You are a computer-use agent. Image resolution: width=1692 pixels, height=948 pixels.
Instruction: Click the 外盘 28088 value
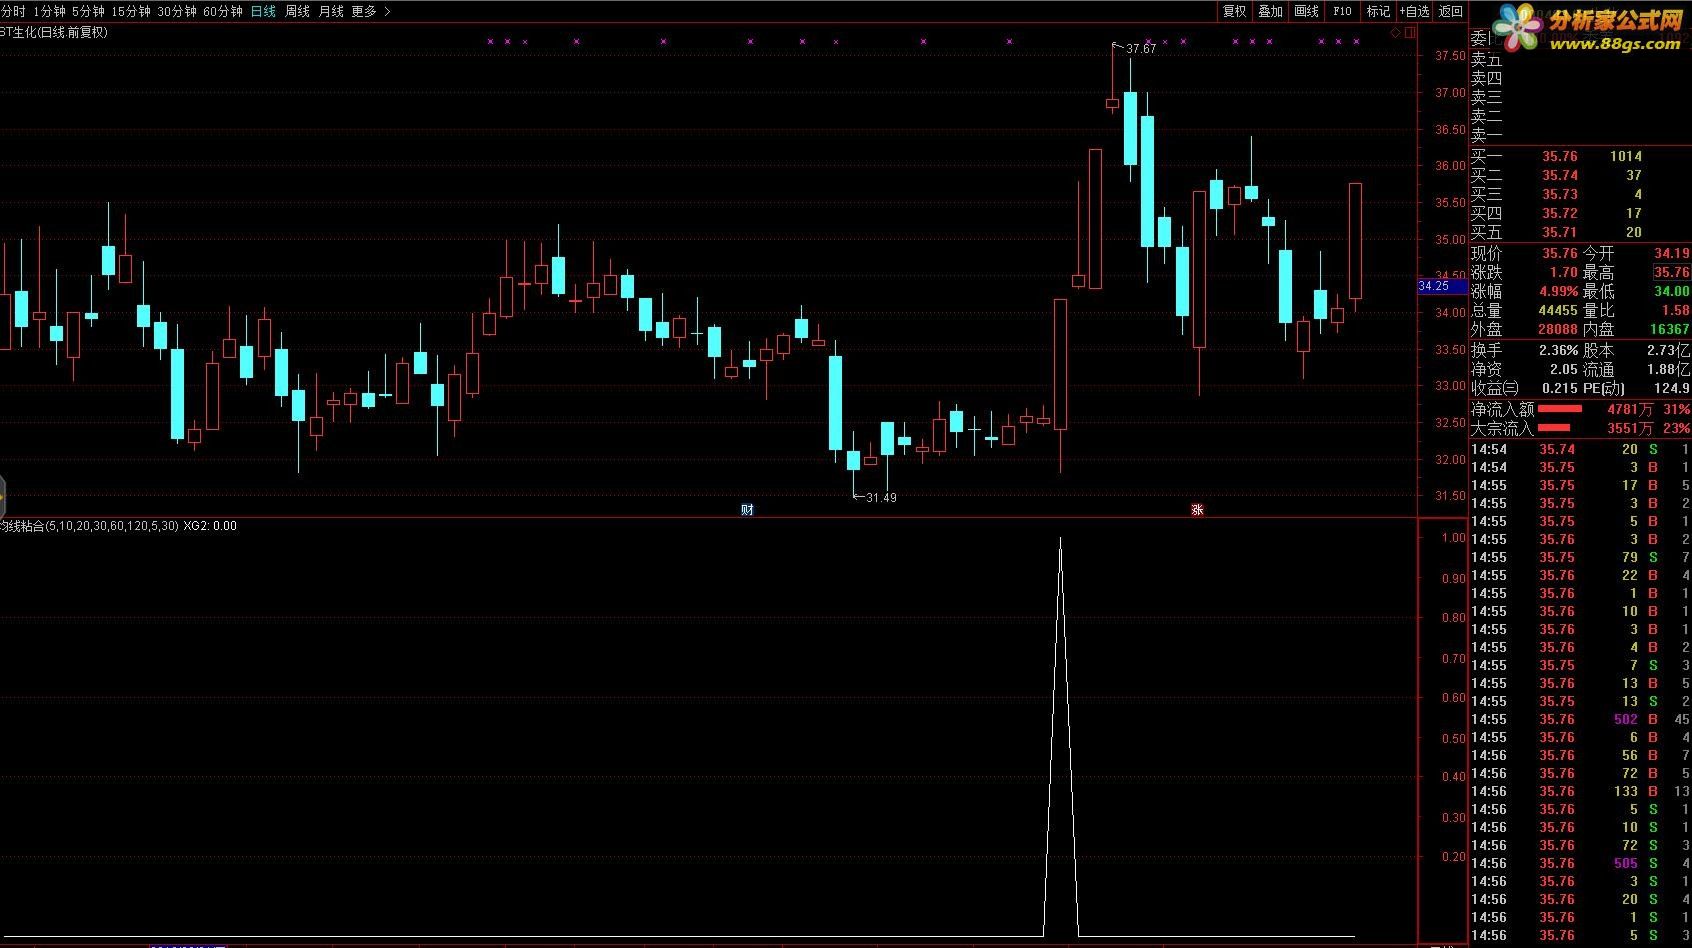tap(1557, 329)
